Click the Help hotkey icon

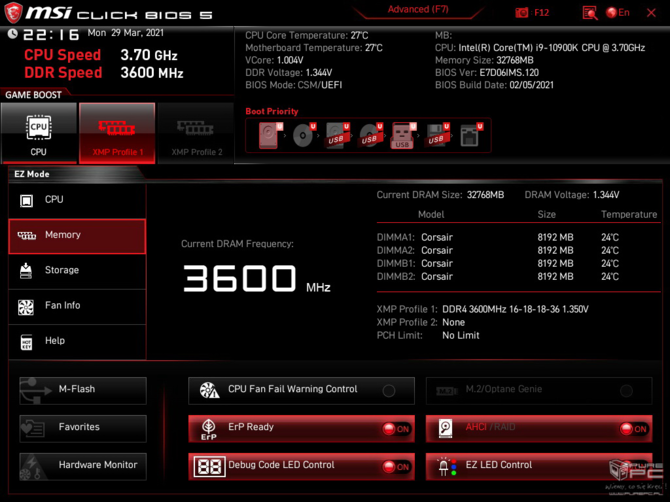pyautogui.click(x=26, y=342)
